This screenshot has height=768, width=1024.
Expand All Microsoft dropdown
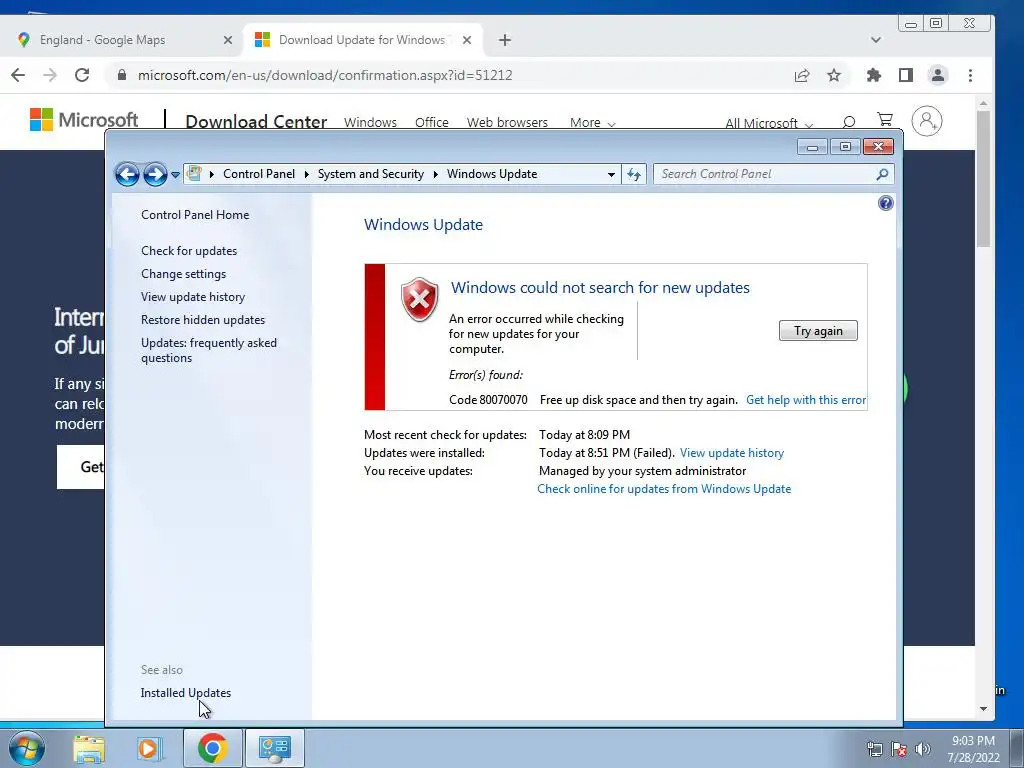[769, 123]
